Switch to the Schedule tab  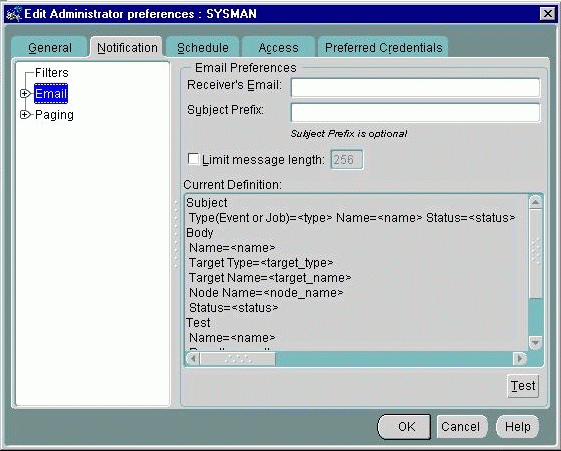203,47
